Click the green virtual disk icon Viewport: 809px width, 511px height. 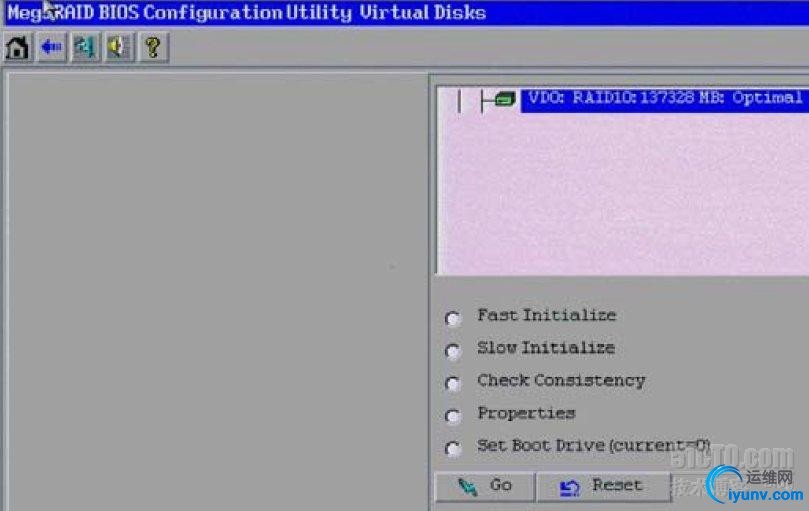tap(505, 98)
